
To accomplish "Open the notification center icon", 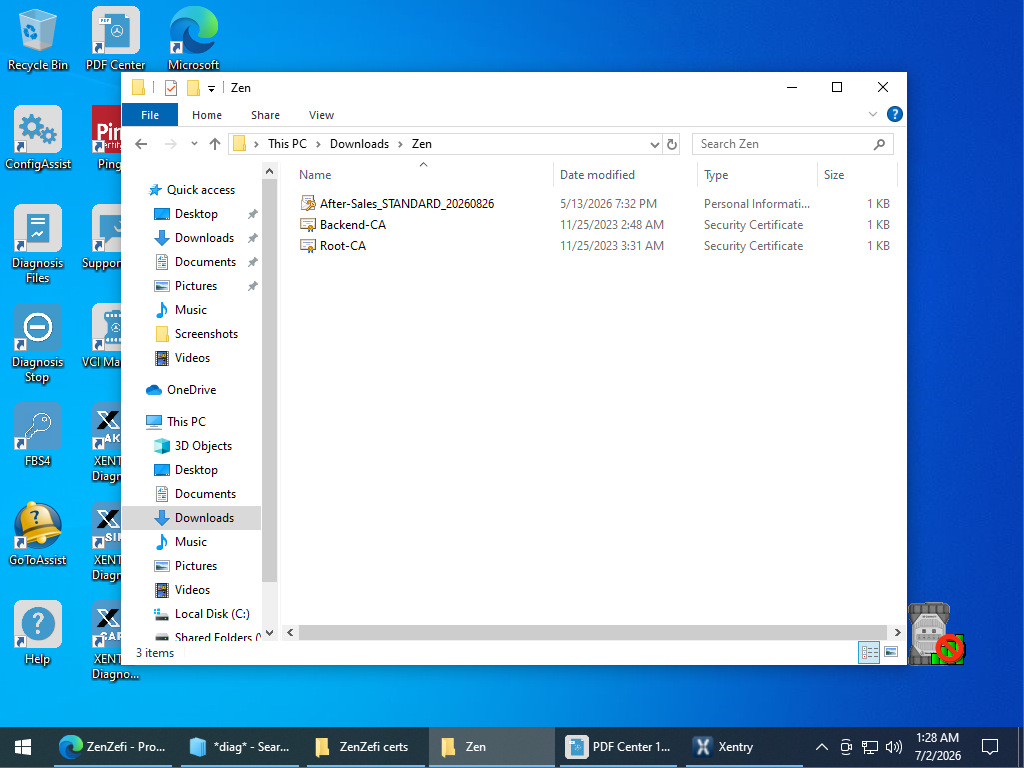I will (990, 746).
